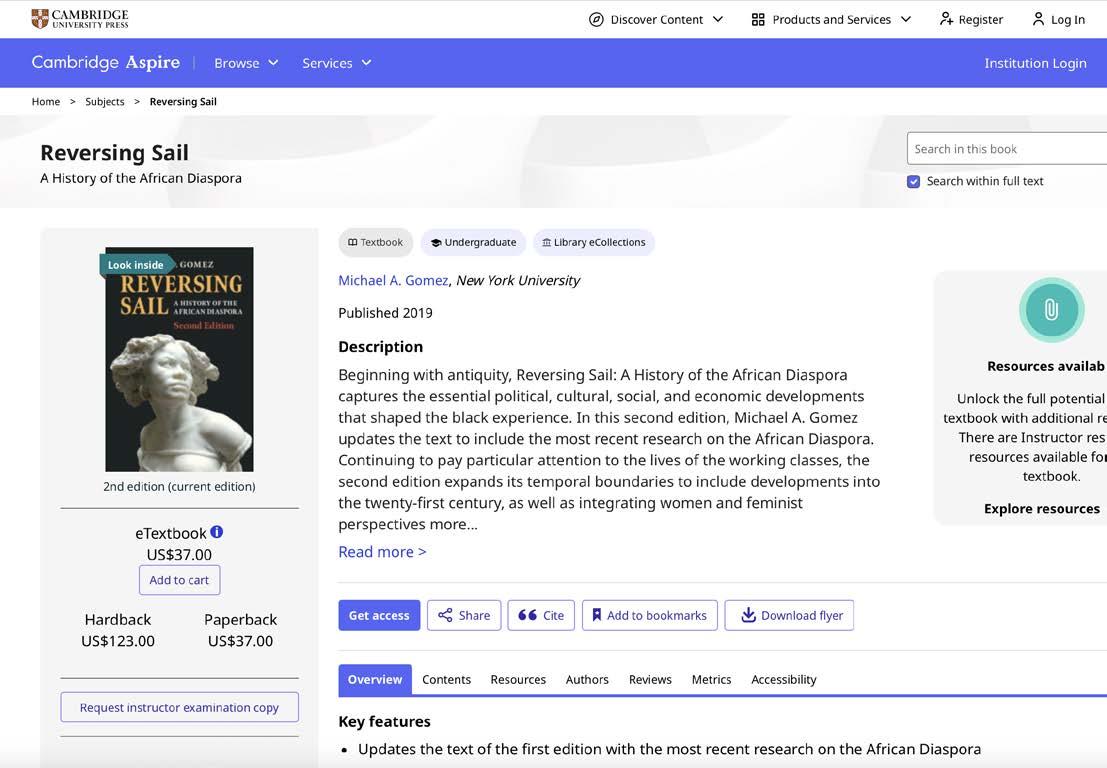The height and width of the screenshot is (768, 1107).
Task: Click the Hardback US$123.00 option
Action: [x=118, y=630]
